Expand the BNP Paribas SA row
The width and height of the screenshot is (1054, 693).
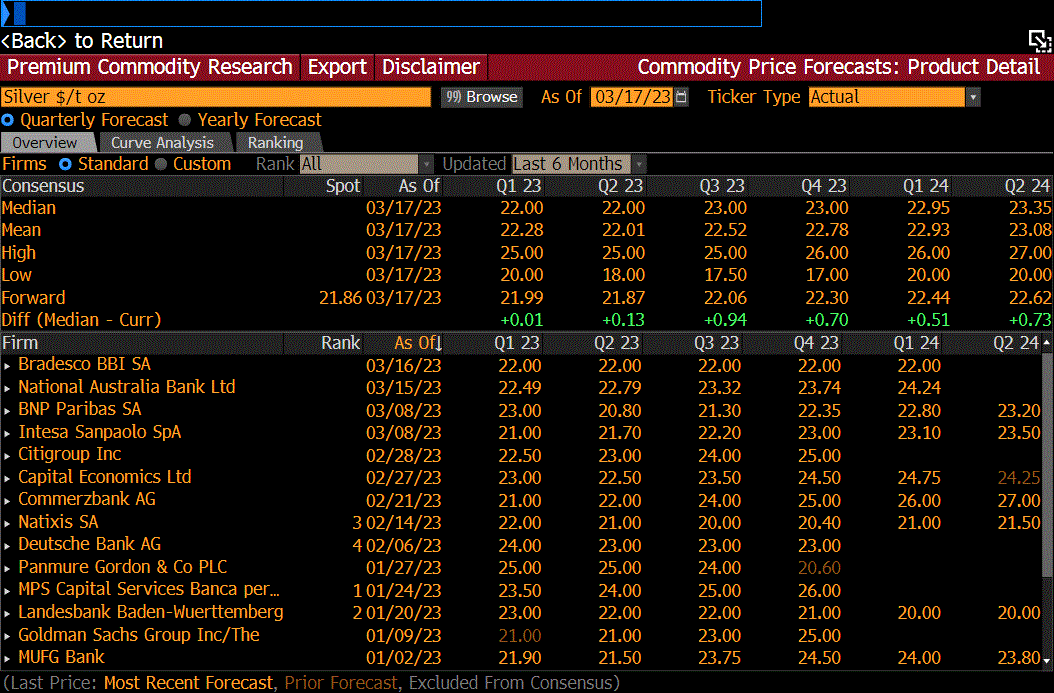pyautogui.click(x=7, y=411)
